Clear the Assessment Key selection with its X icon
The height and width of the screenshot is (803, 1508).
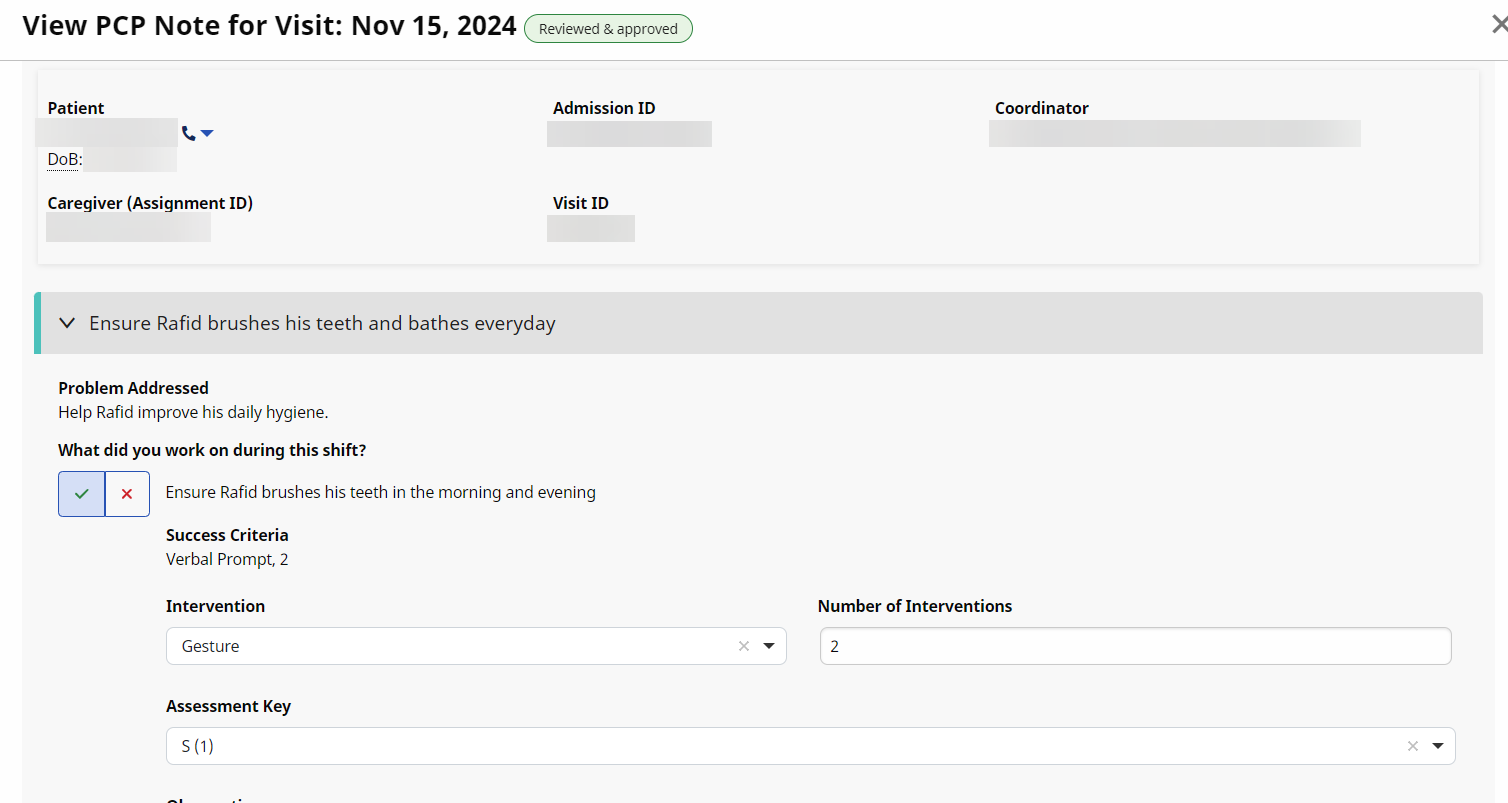coord(1412,746)
